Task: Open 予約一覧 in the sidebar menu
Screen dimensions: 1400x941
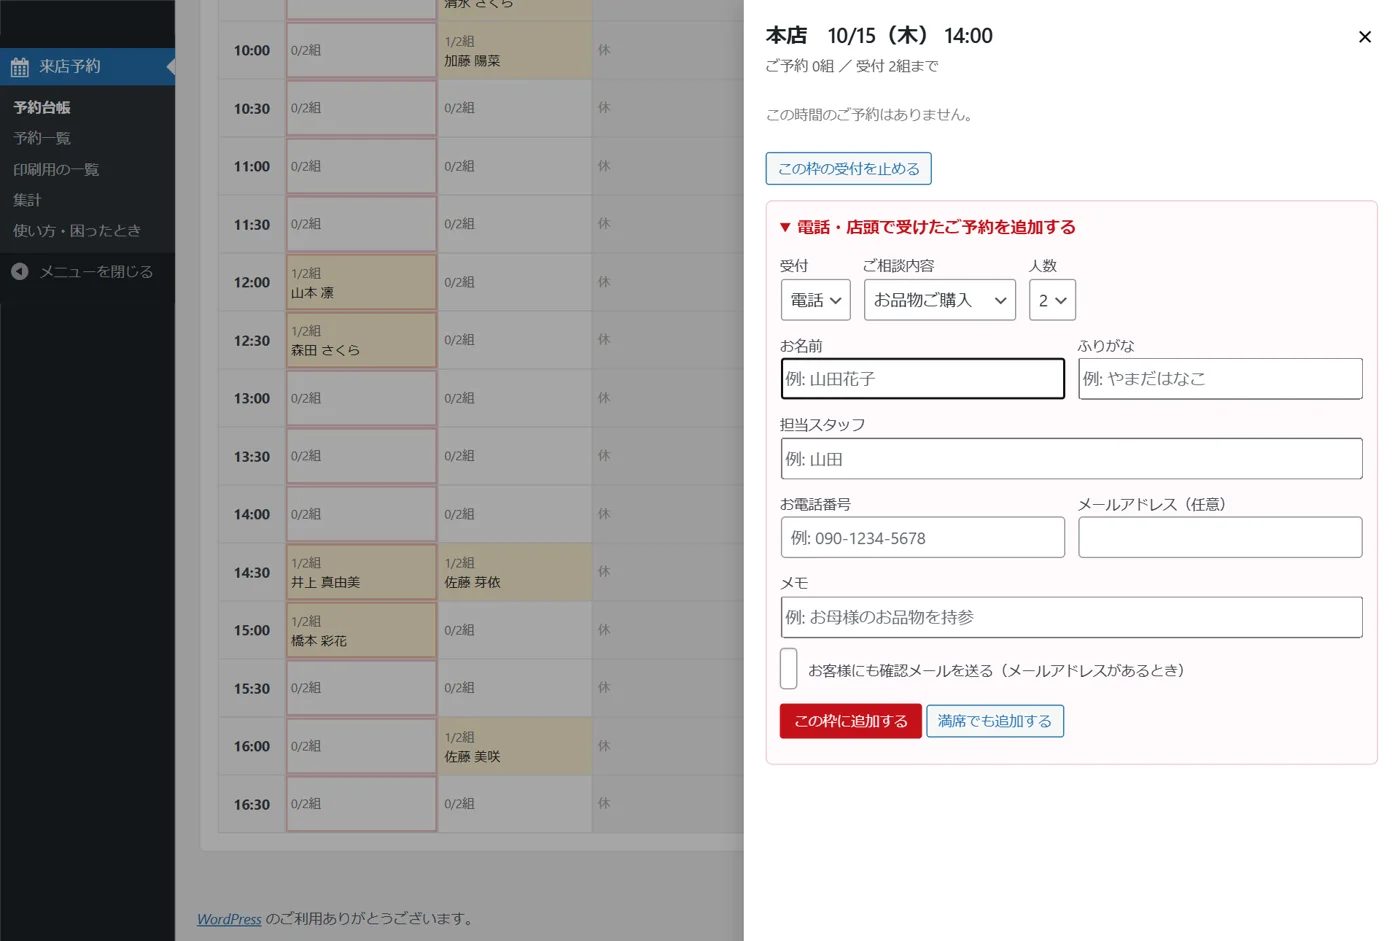Action: tap(42, 138)
